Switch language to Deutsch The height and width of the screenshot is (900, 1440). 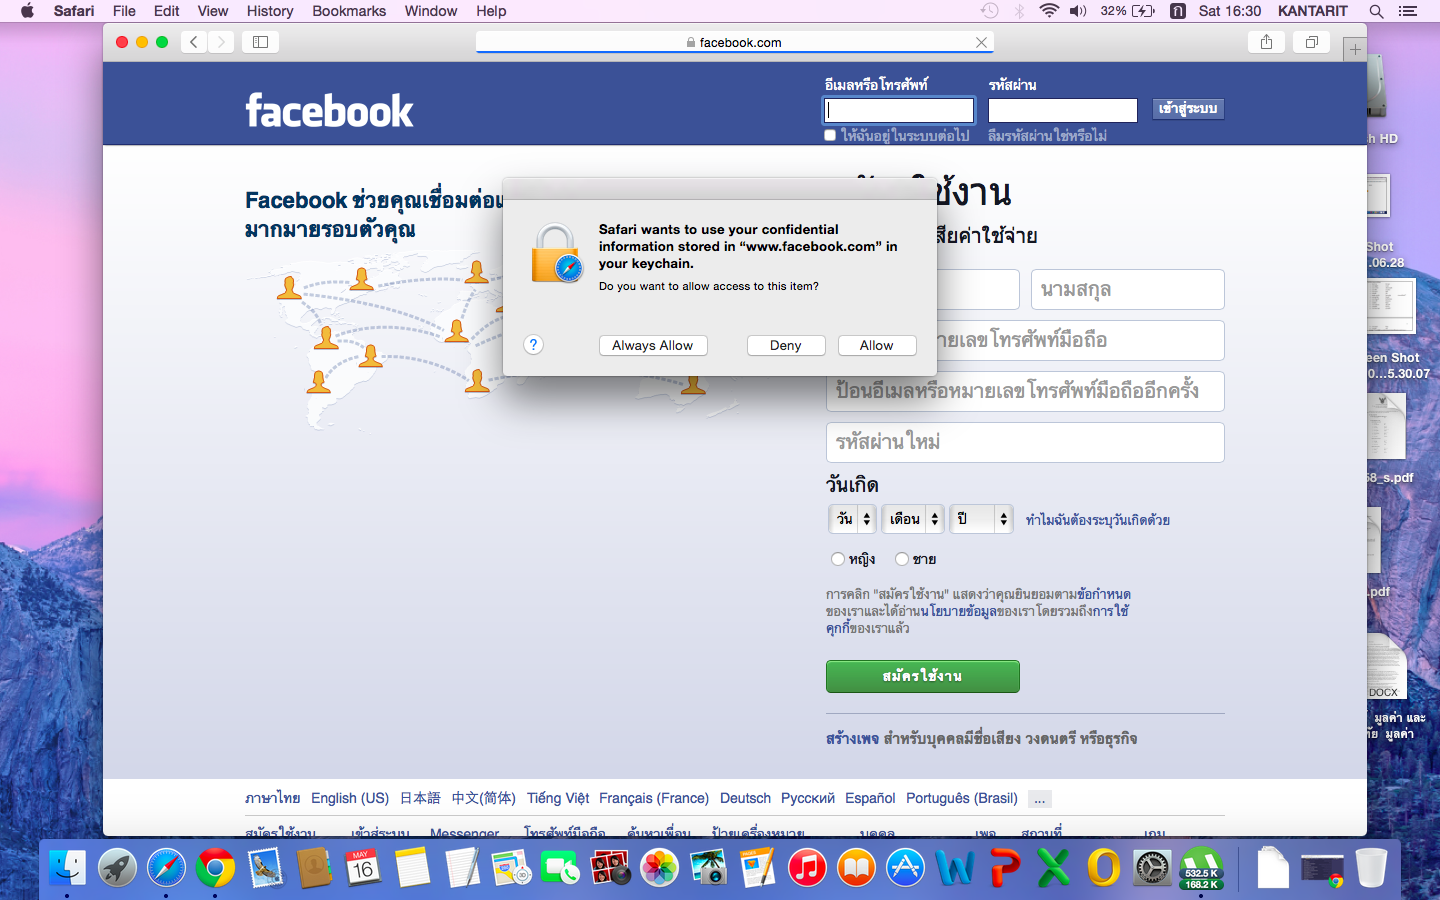point(745,798)
